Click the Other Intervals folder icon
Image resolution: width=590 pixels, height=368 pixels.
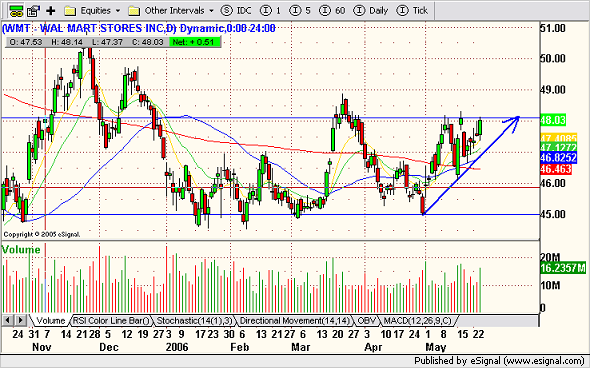[x=134, y=11]
